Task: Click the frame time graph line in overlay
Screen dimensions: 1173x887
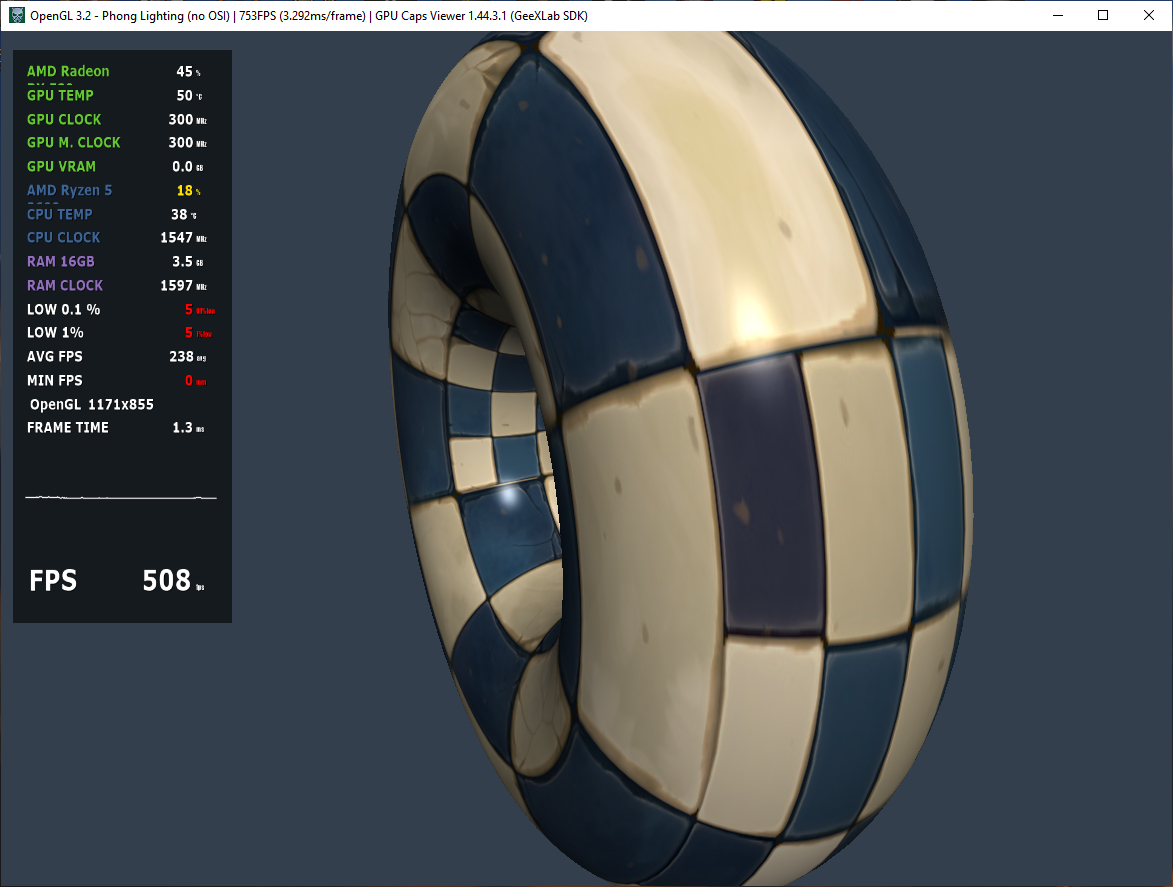Action: pos(120,497)
